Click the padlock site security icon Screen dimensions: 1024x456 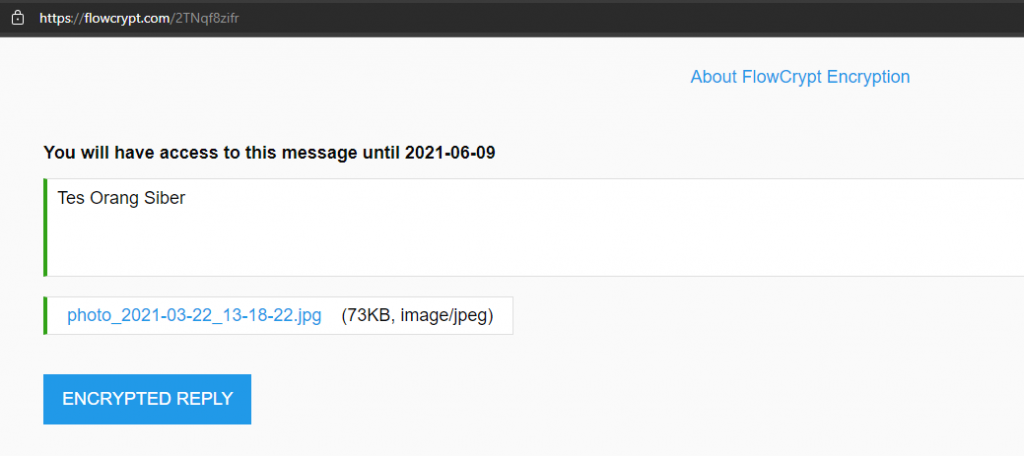pos(18,18)
